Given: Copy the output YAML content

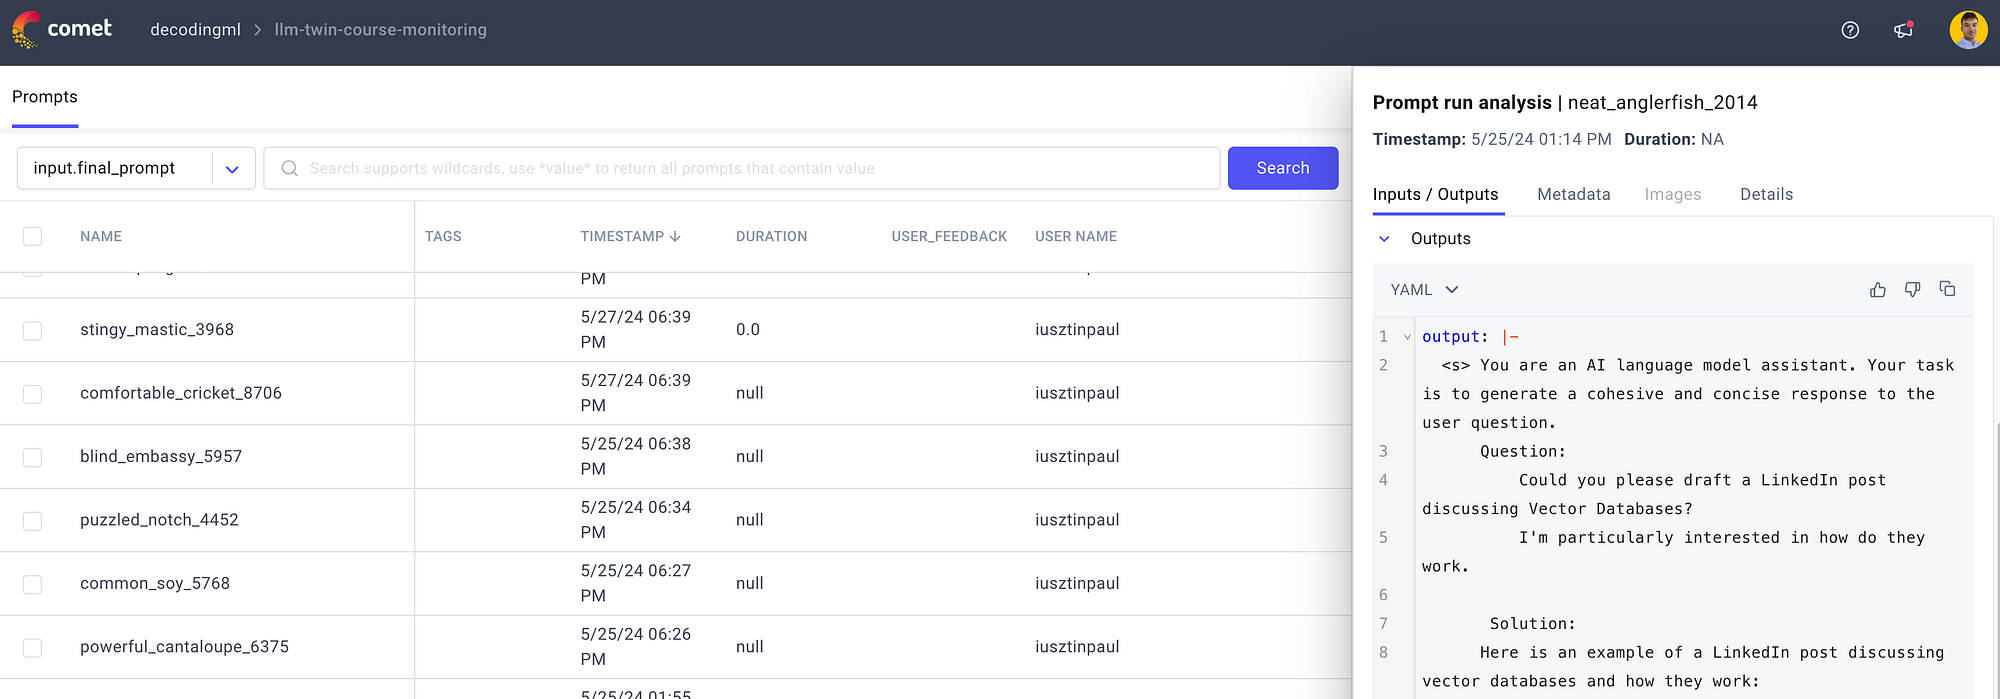Looking at the screenshot, I should coord(1947,289).
